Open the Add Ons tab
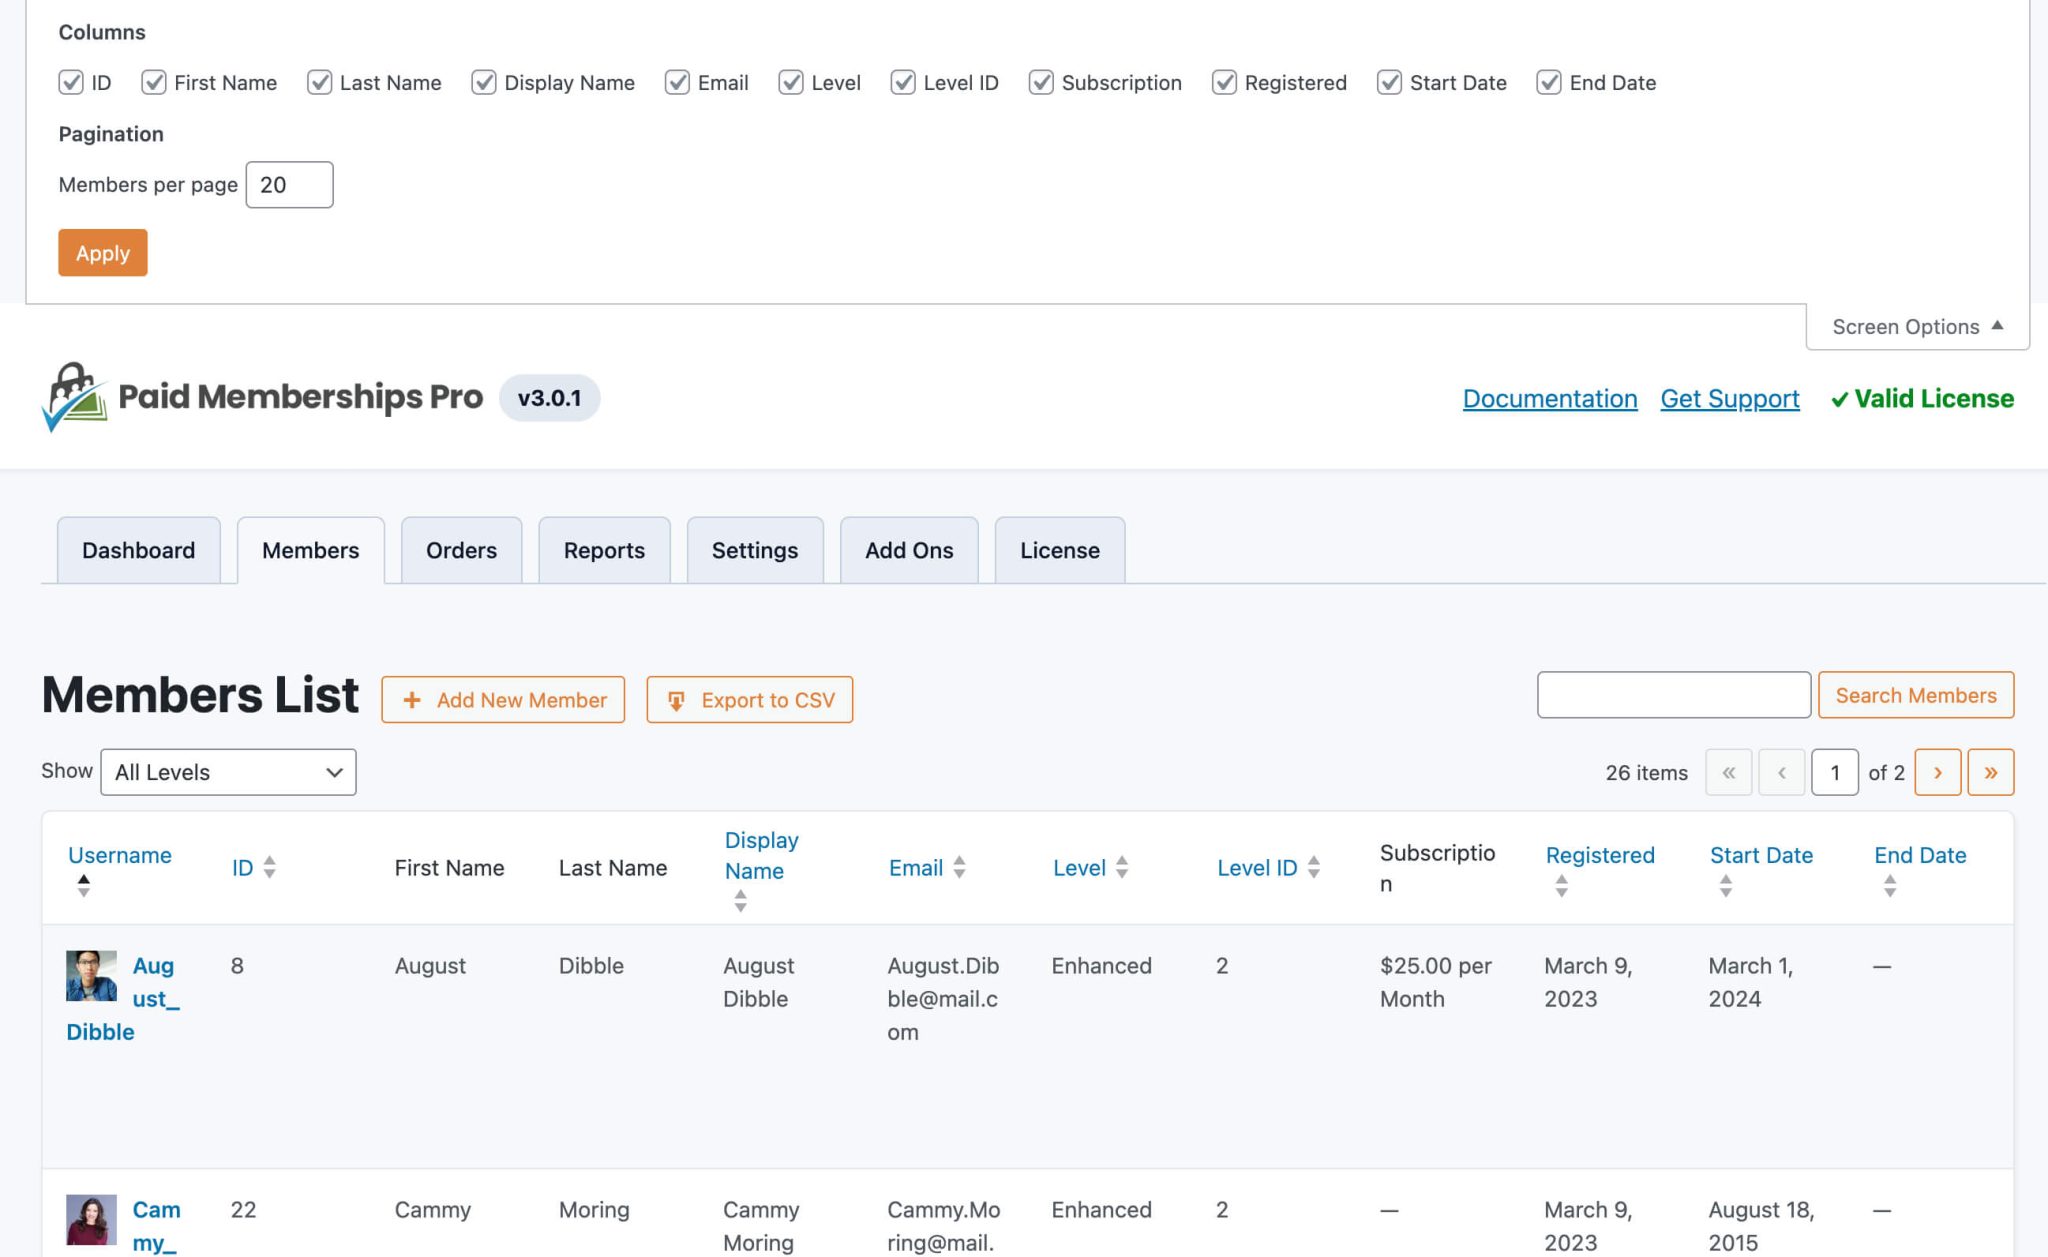The width and height of the screenshot is (2048, 1257). point(908,550)
